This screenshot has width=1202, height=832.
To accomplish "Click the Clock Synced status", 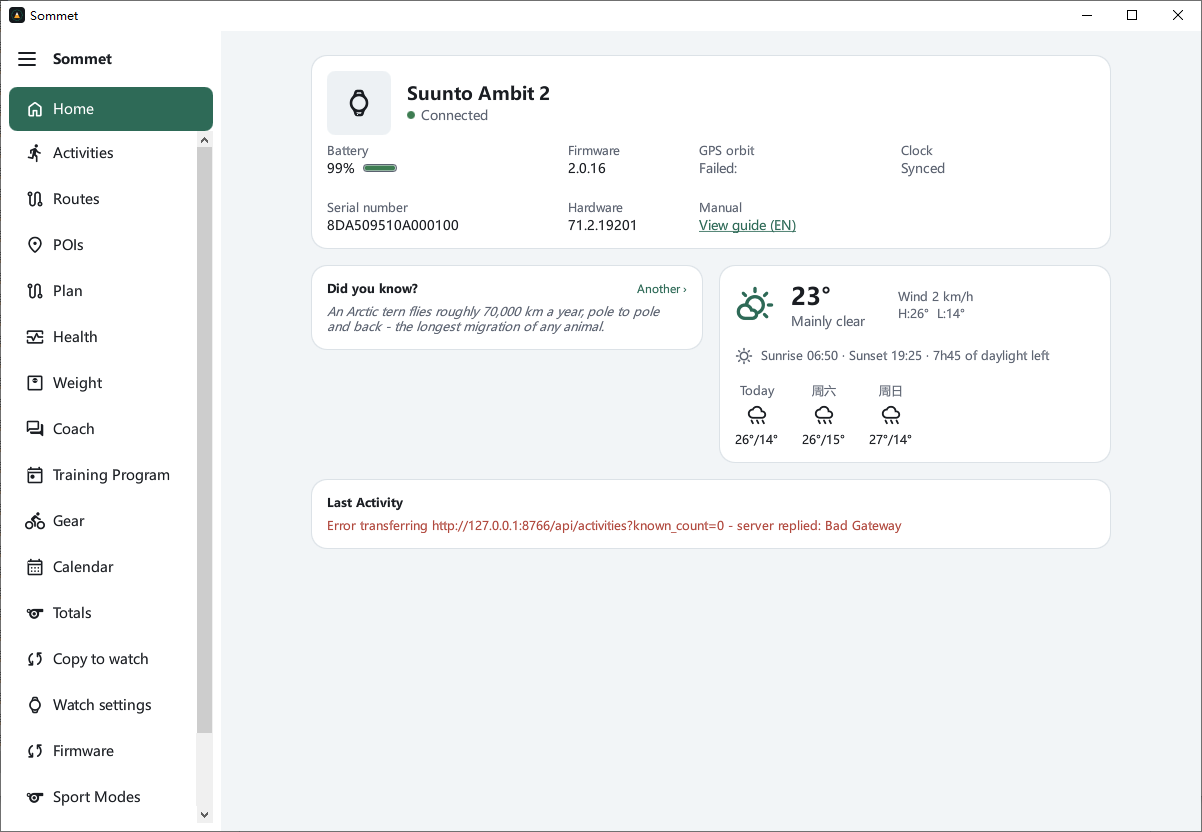I will coord(923,168).
